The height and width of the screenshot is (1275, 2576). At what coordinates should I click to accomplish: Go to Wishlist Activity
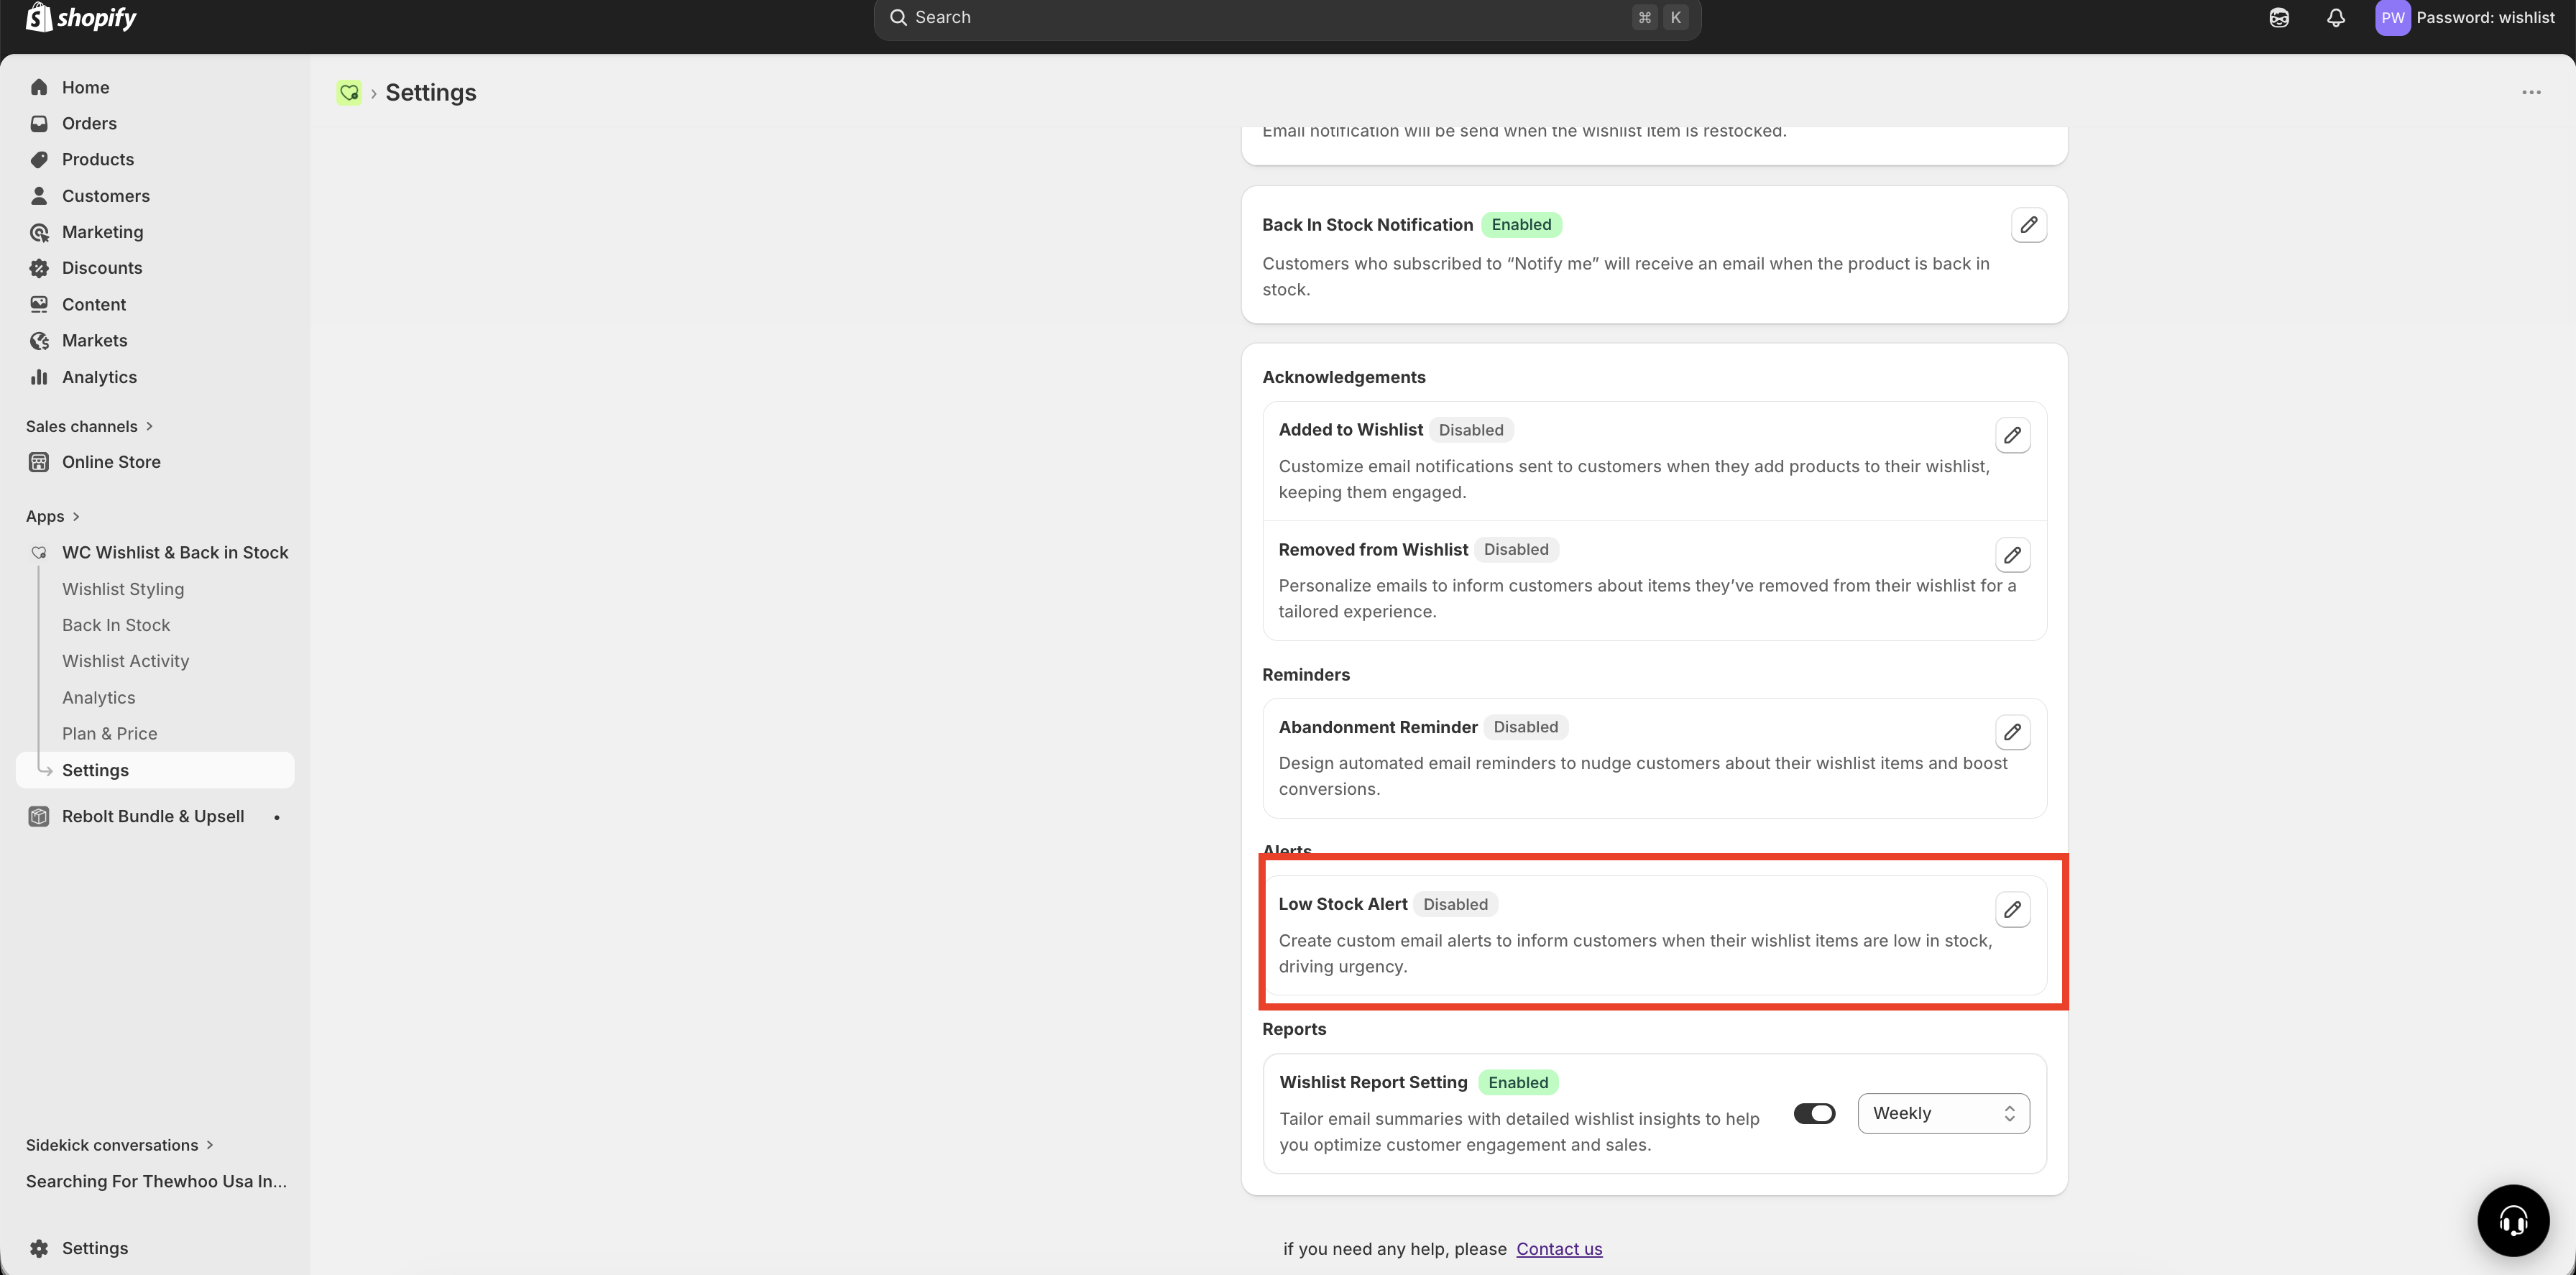pos(126,661)
